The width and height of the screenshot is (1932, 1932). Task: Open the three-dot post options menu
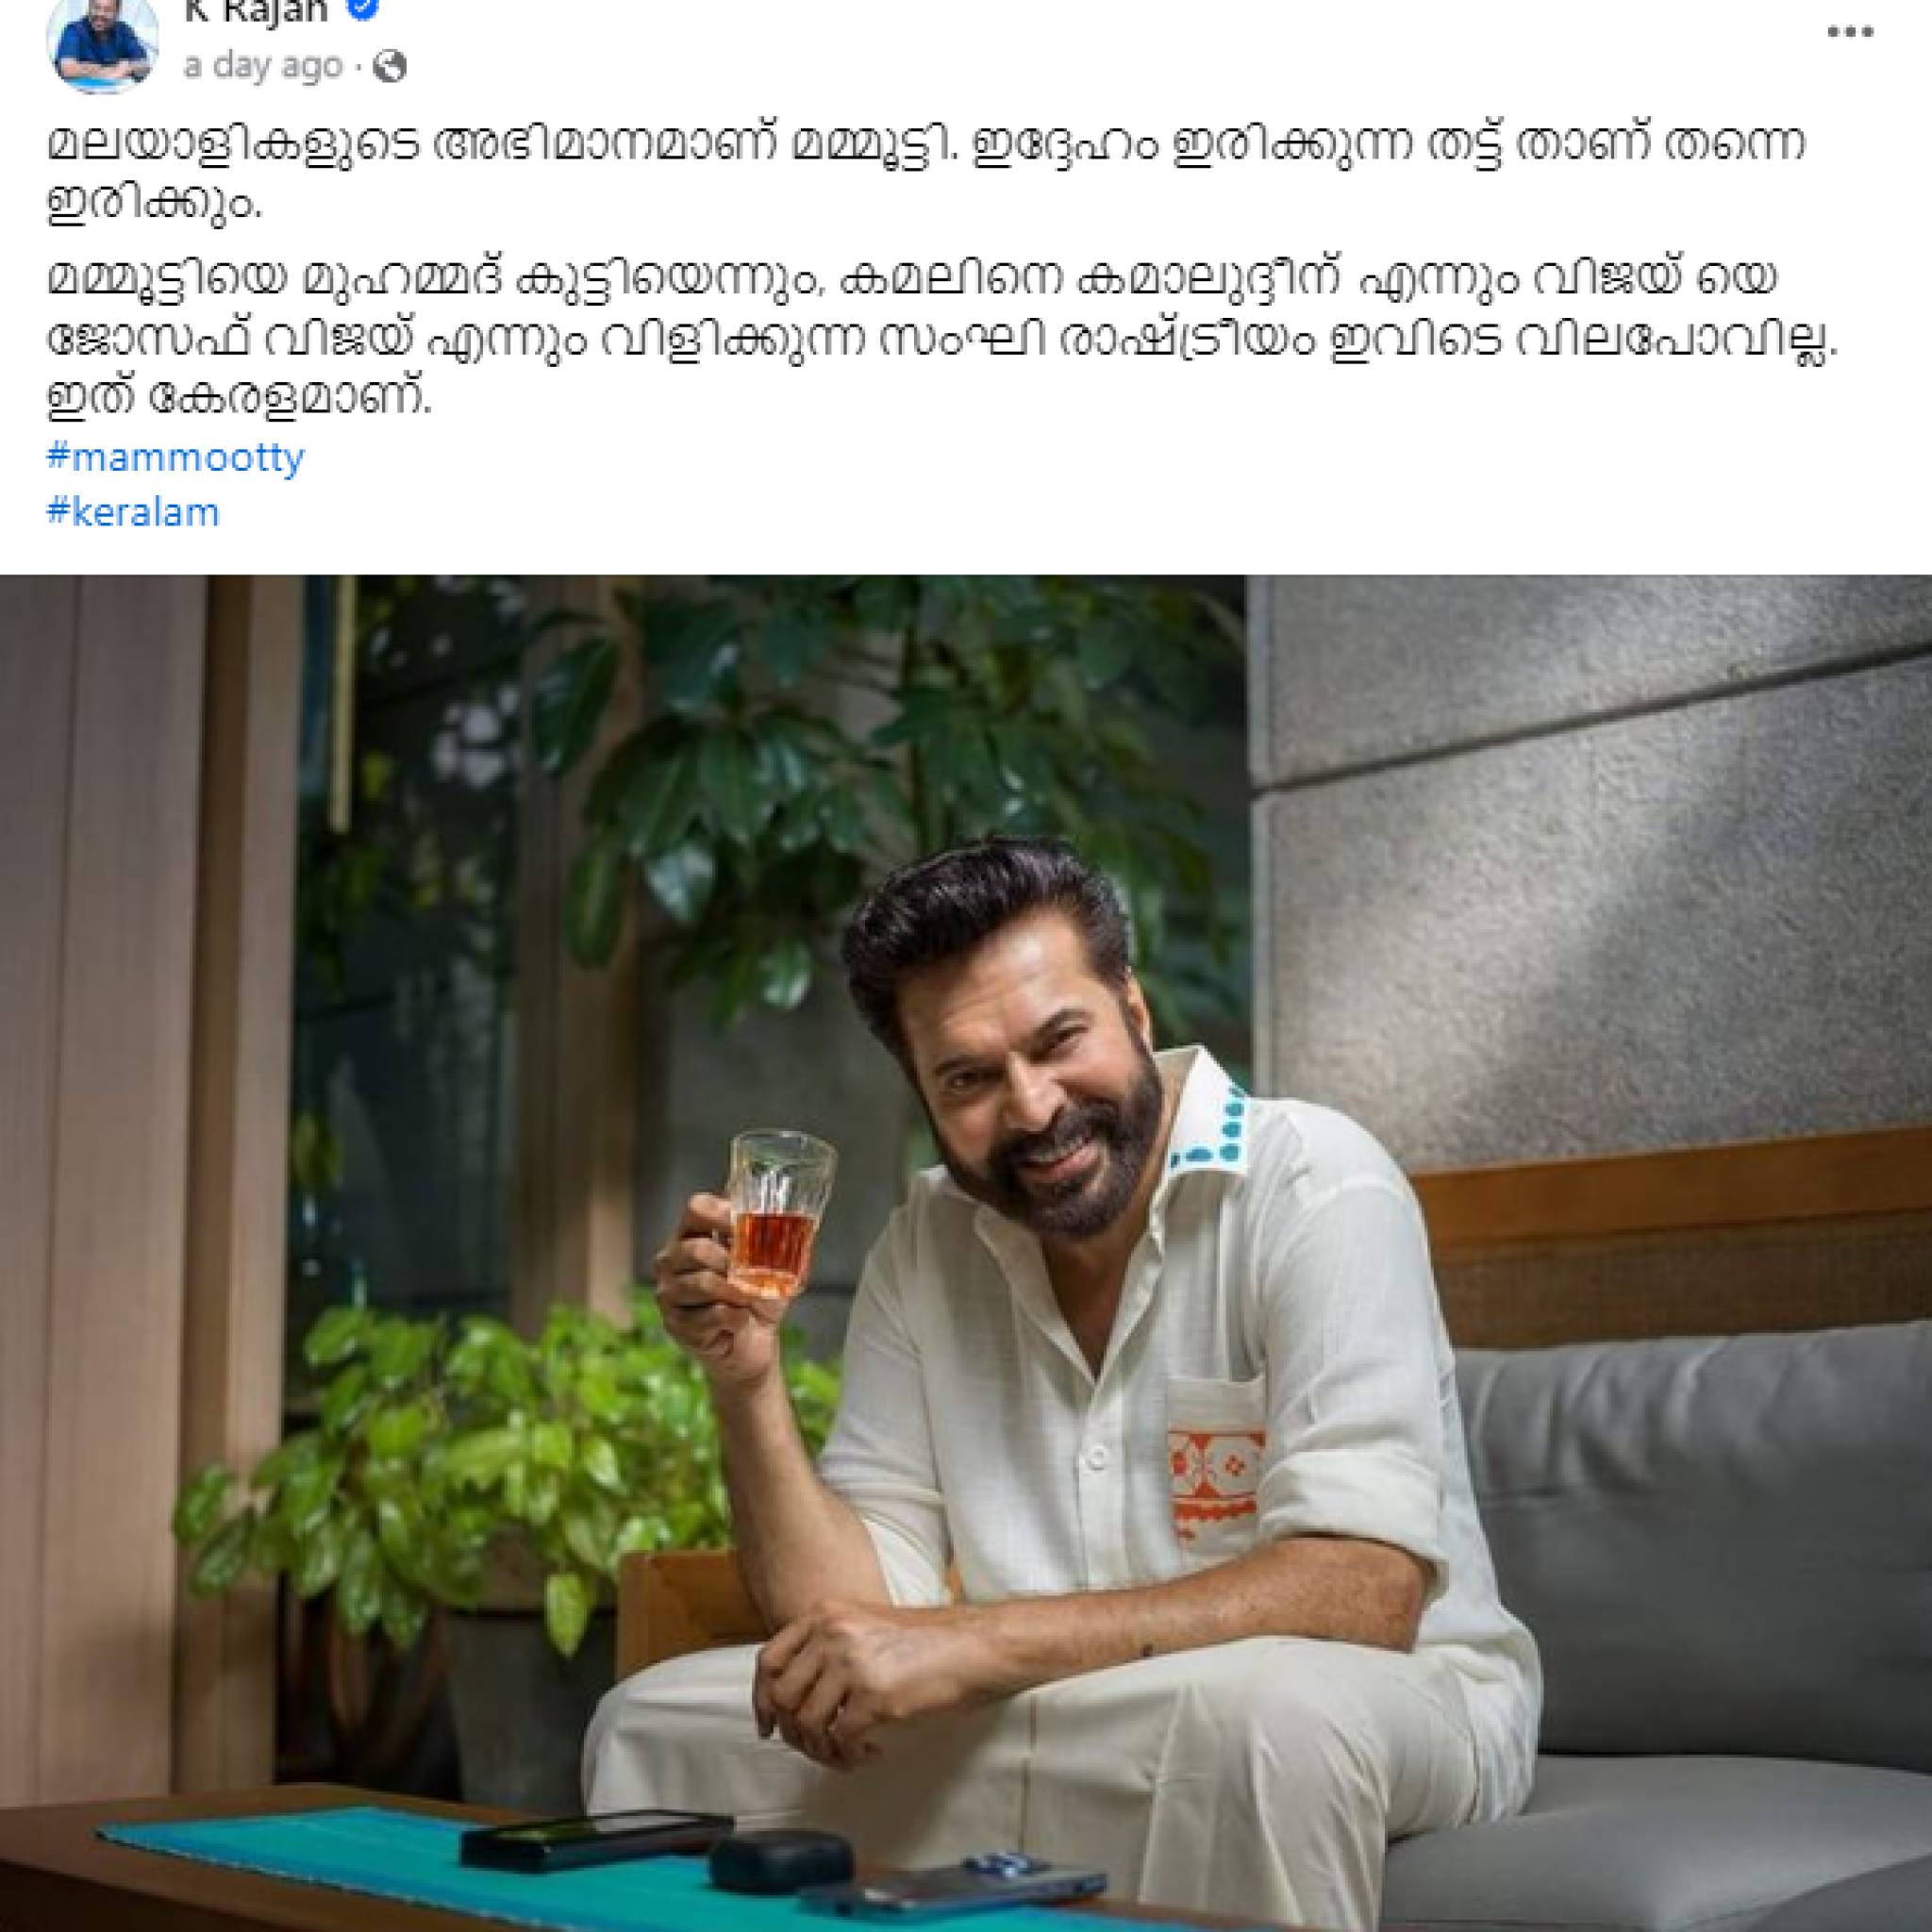pyautogui.click(x=1849, y=32)
